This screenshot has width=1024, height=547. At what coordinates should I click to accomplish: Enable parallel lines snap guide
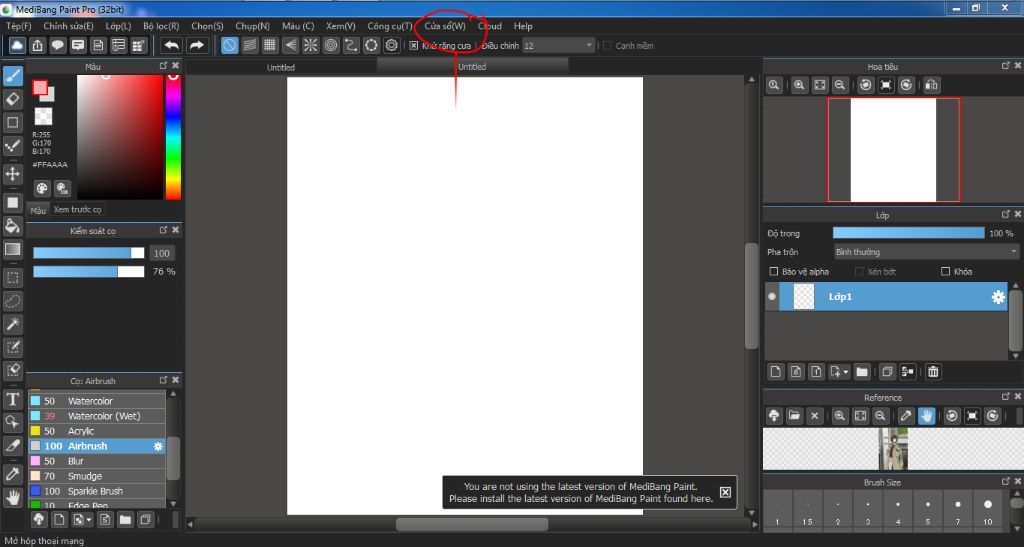(x=249, y=45)
